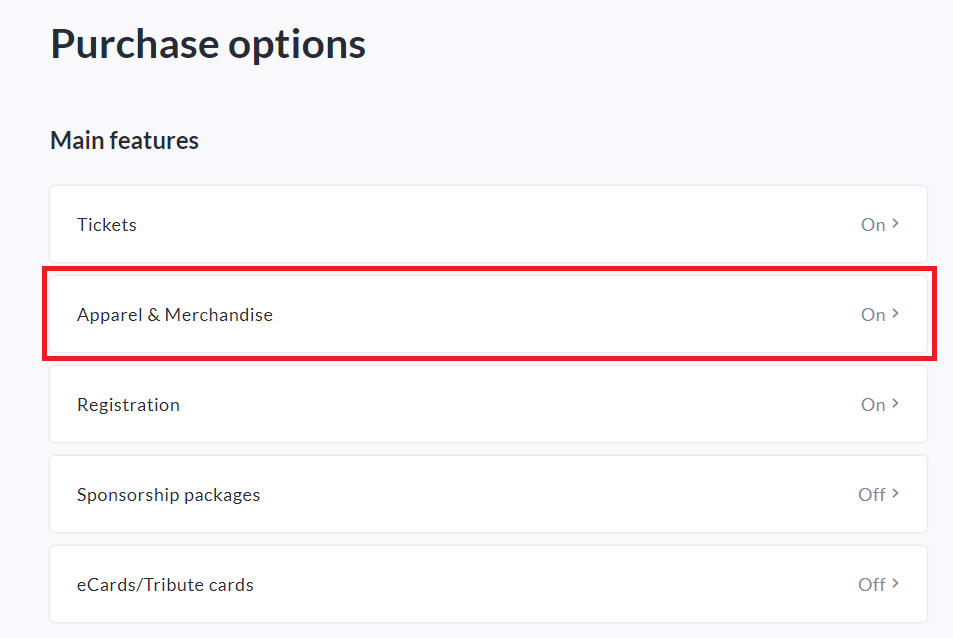The width and height of the screenshot is (953, 638).
Task: Click the Main features section heading
Action: tap(124, 141)
